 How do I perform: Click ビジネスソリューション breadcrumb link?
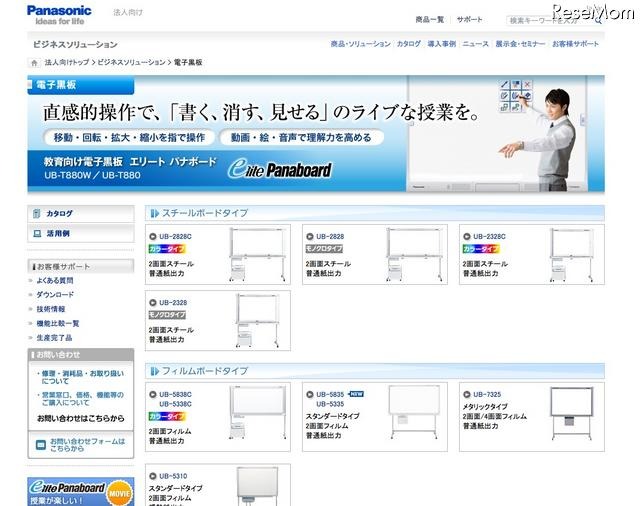[x=131, y=62]
